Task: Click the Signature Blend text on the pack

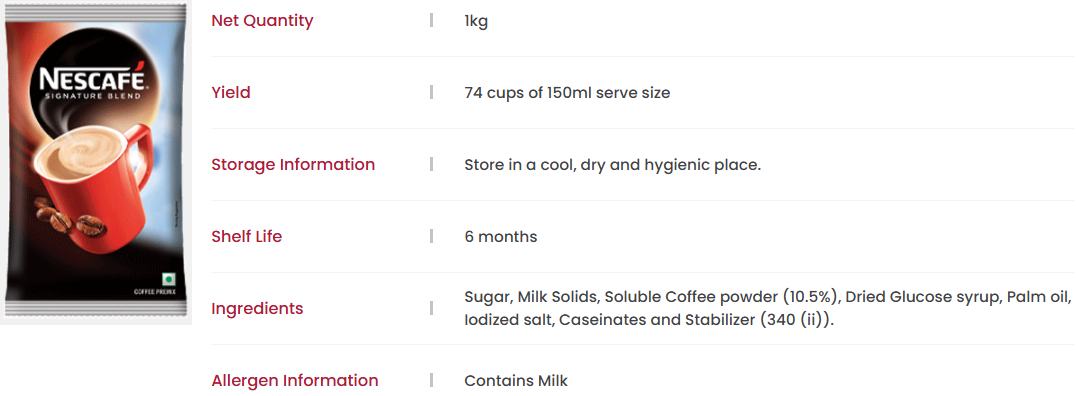Action: [92, 97]
